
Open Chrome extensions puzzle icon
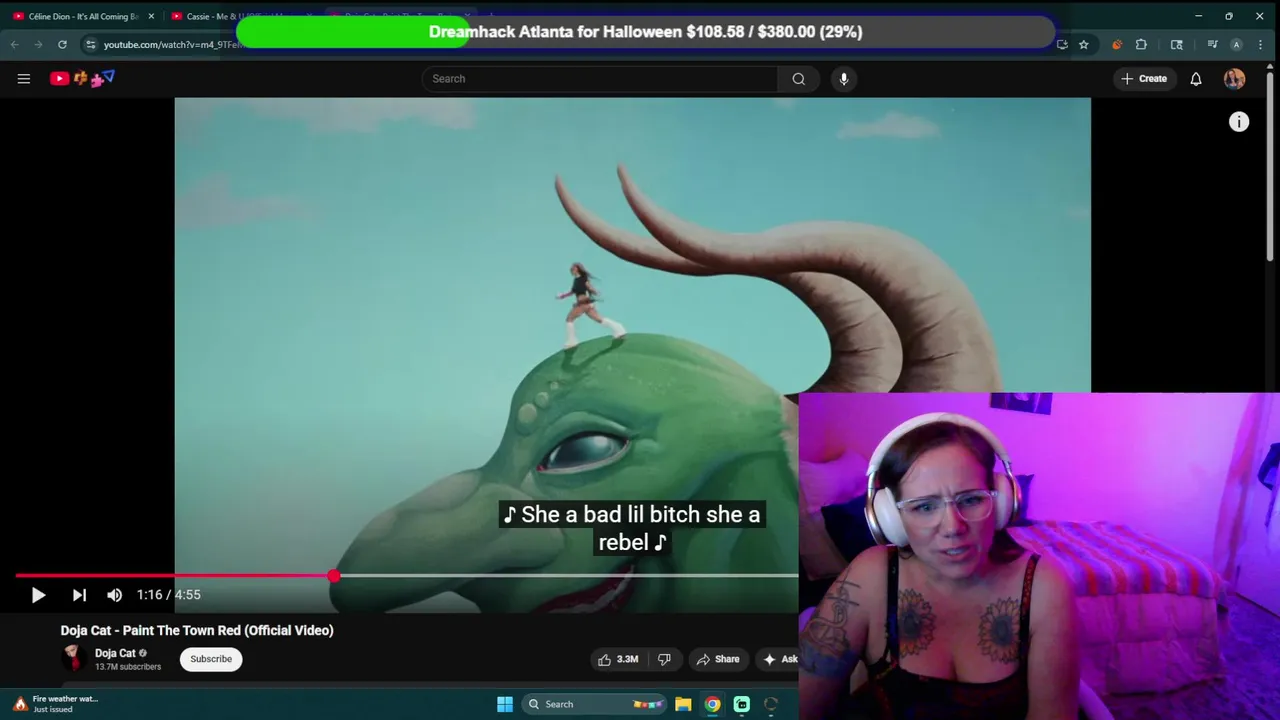(x=1141, y=44)
